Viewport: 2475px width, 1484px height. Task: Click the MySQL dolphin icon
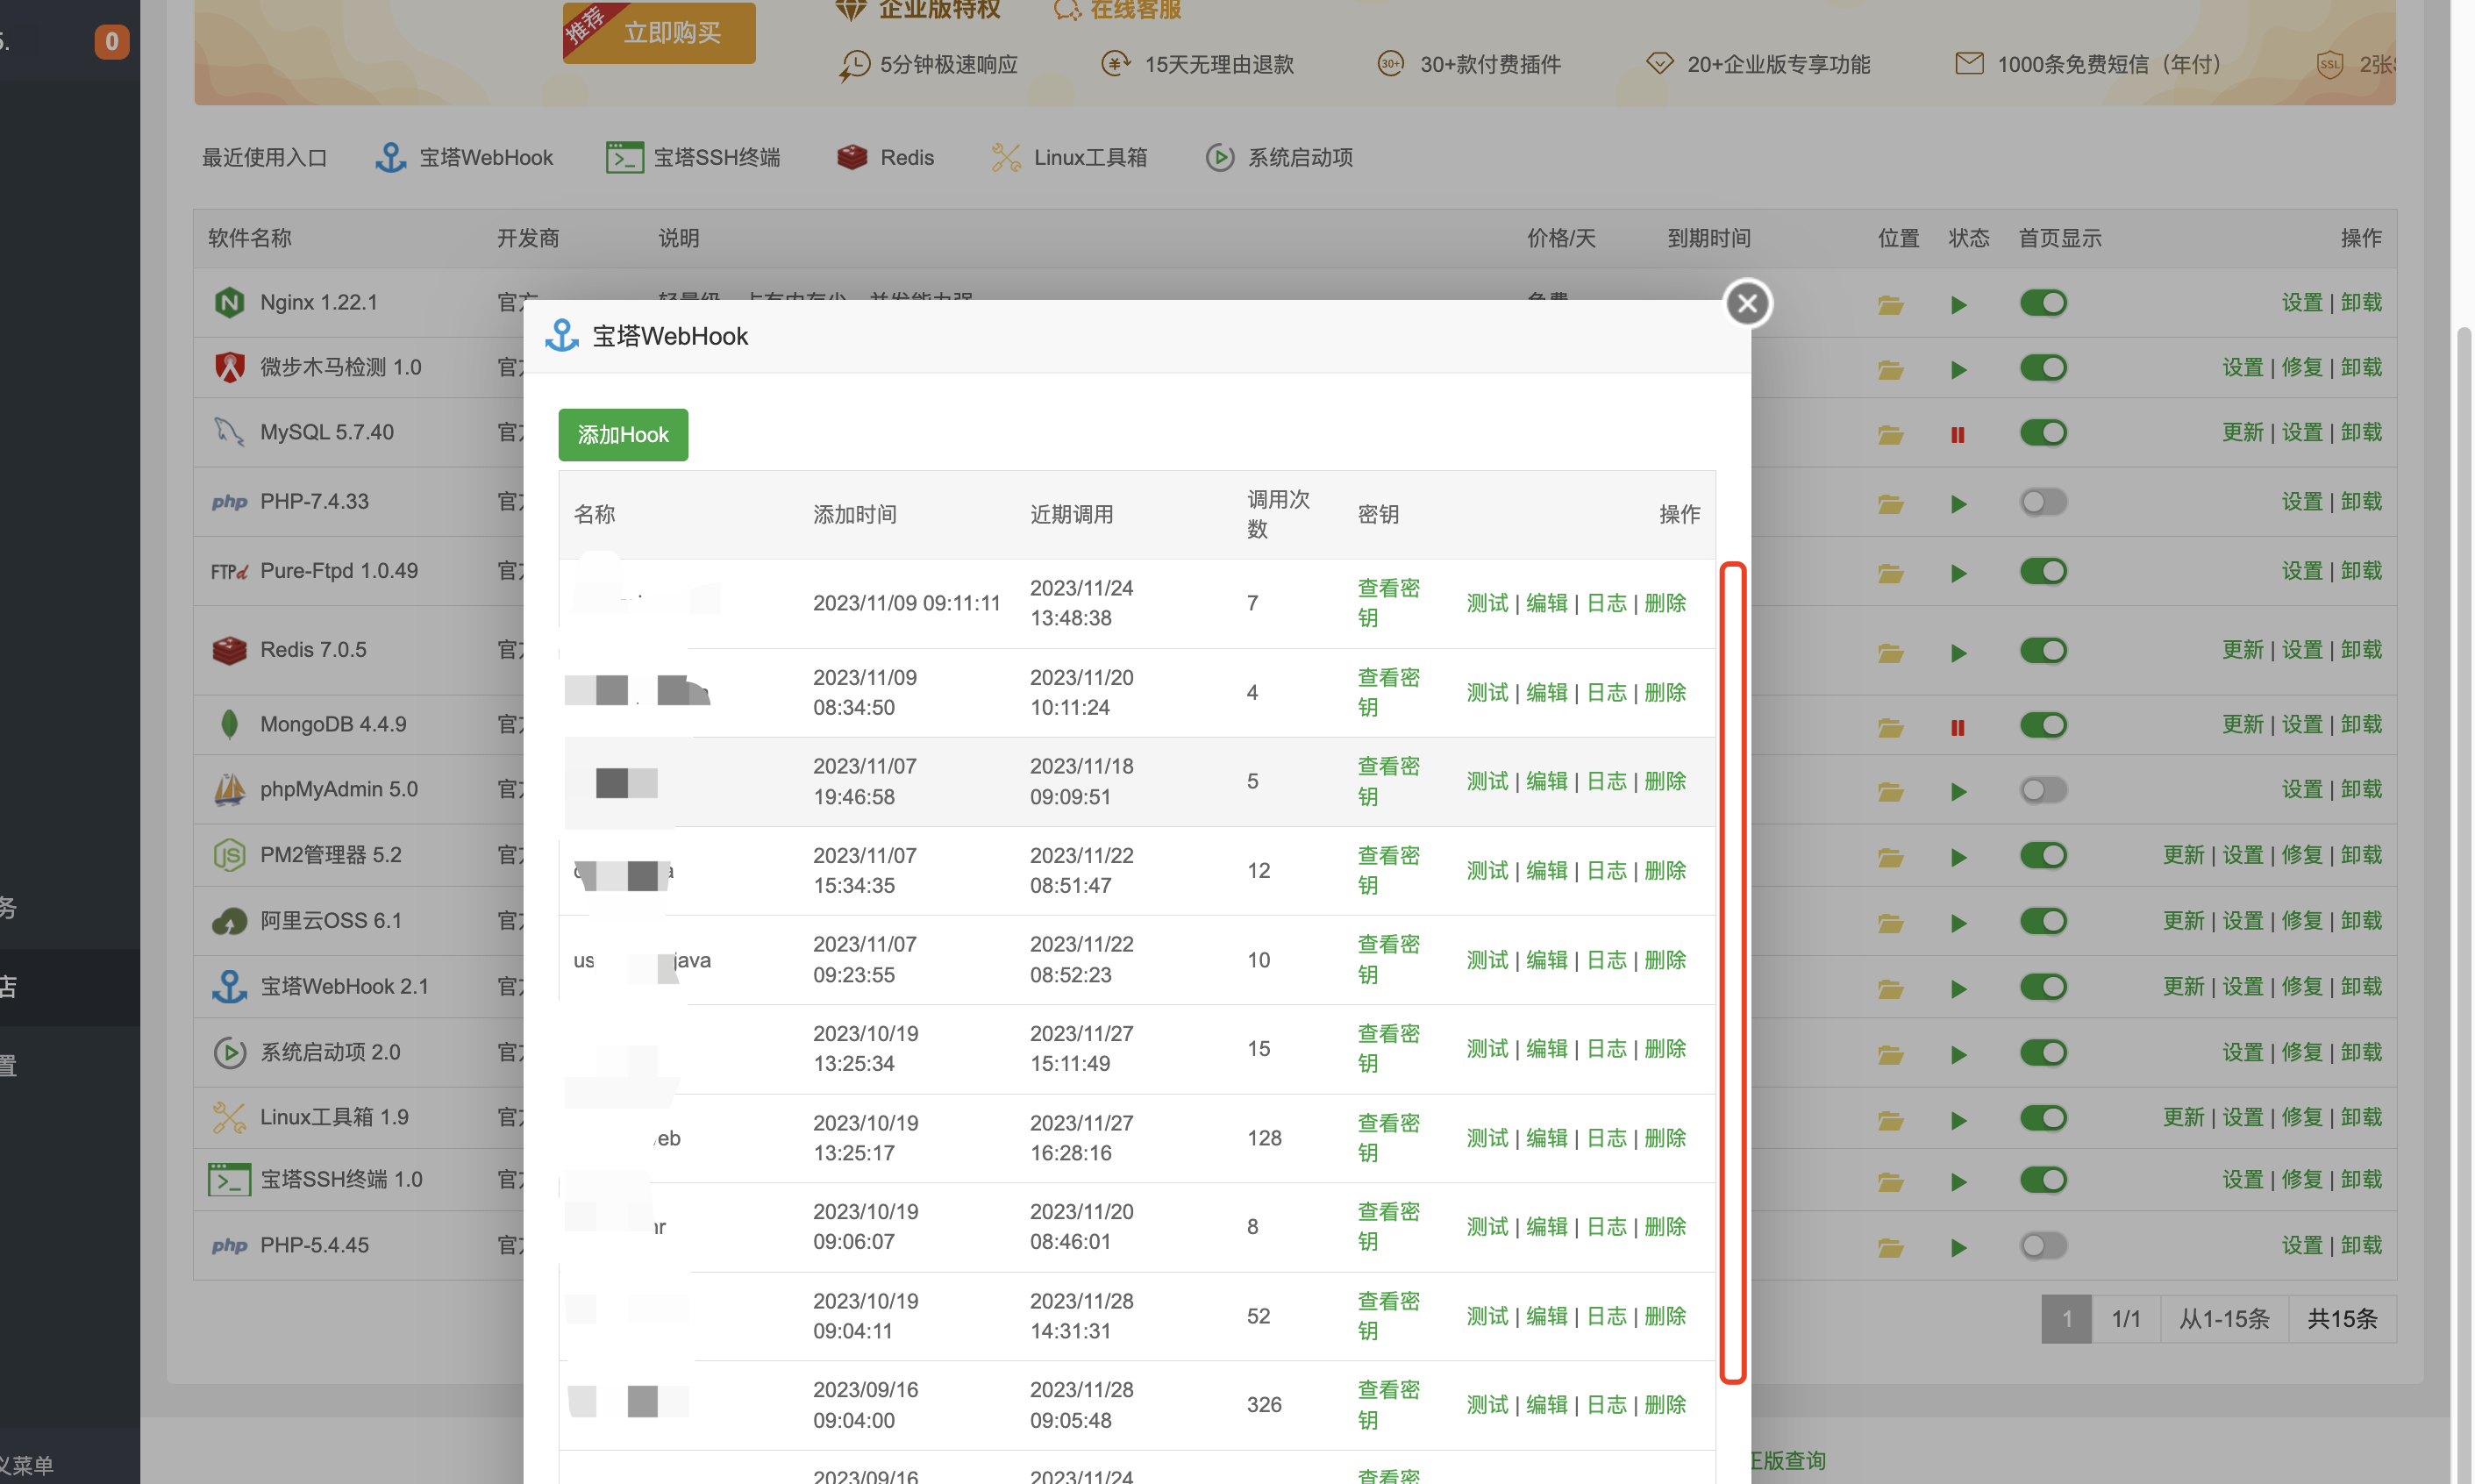click(x=229, y=432)
